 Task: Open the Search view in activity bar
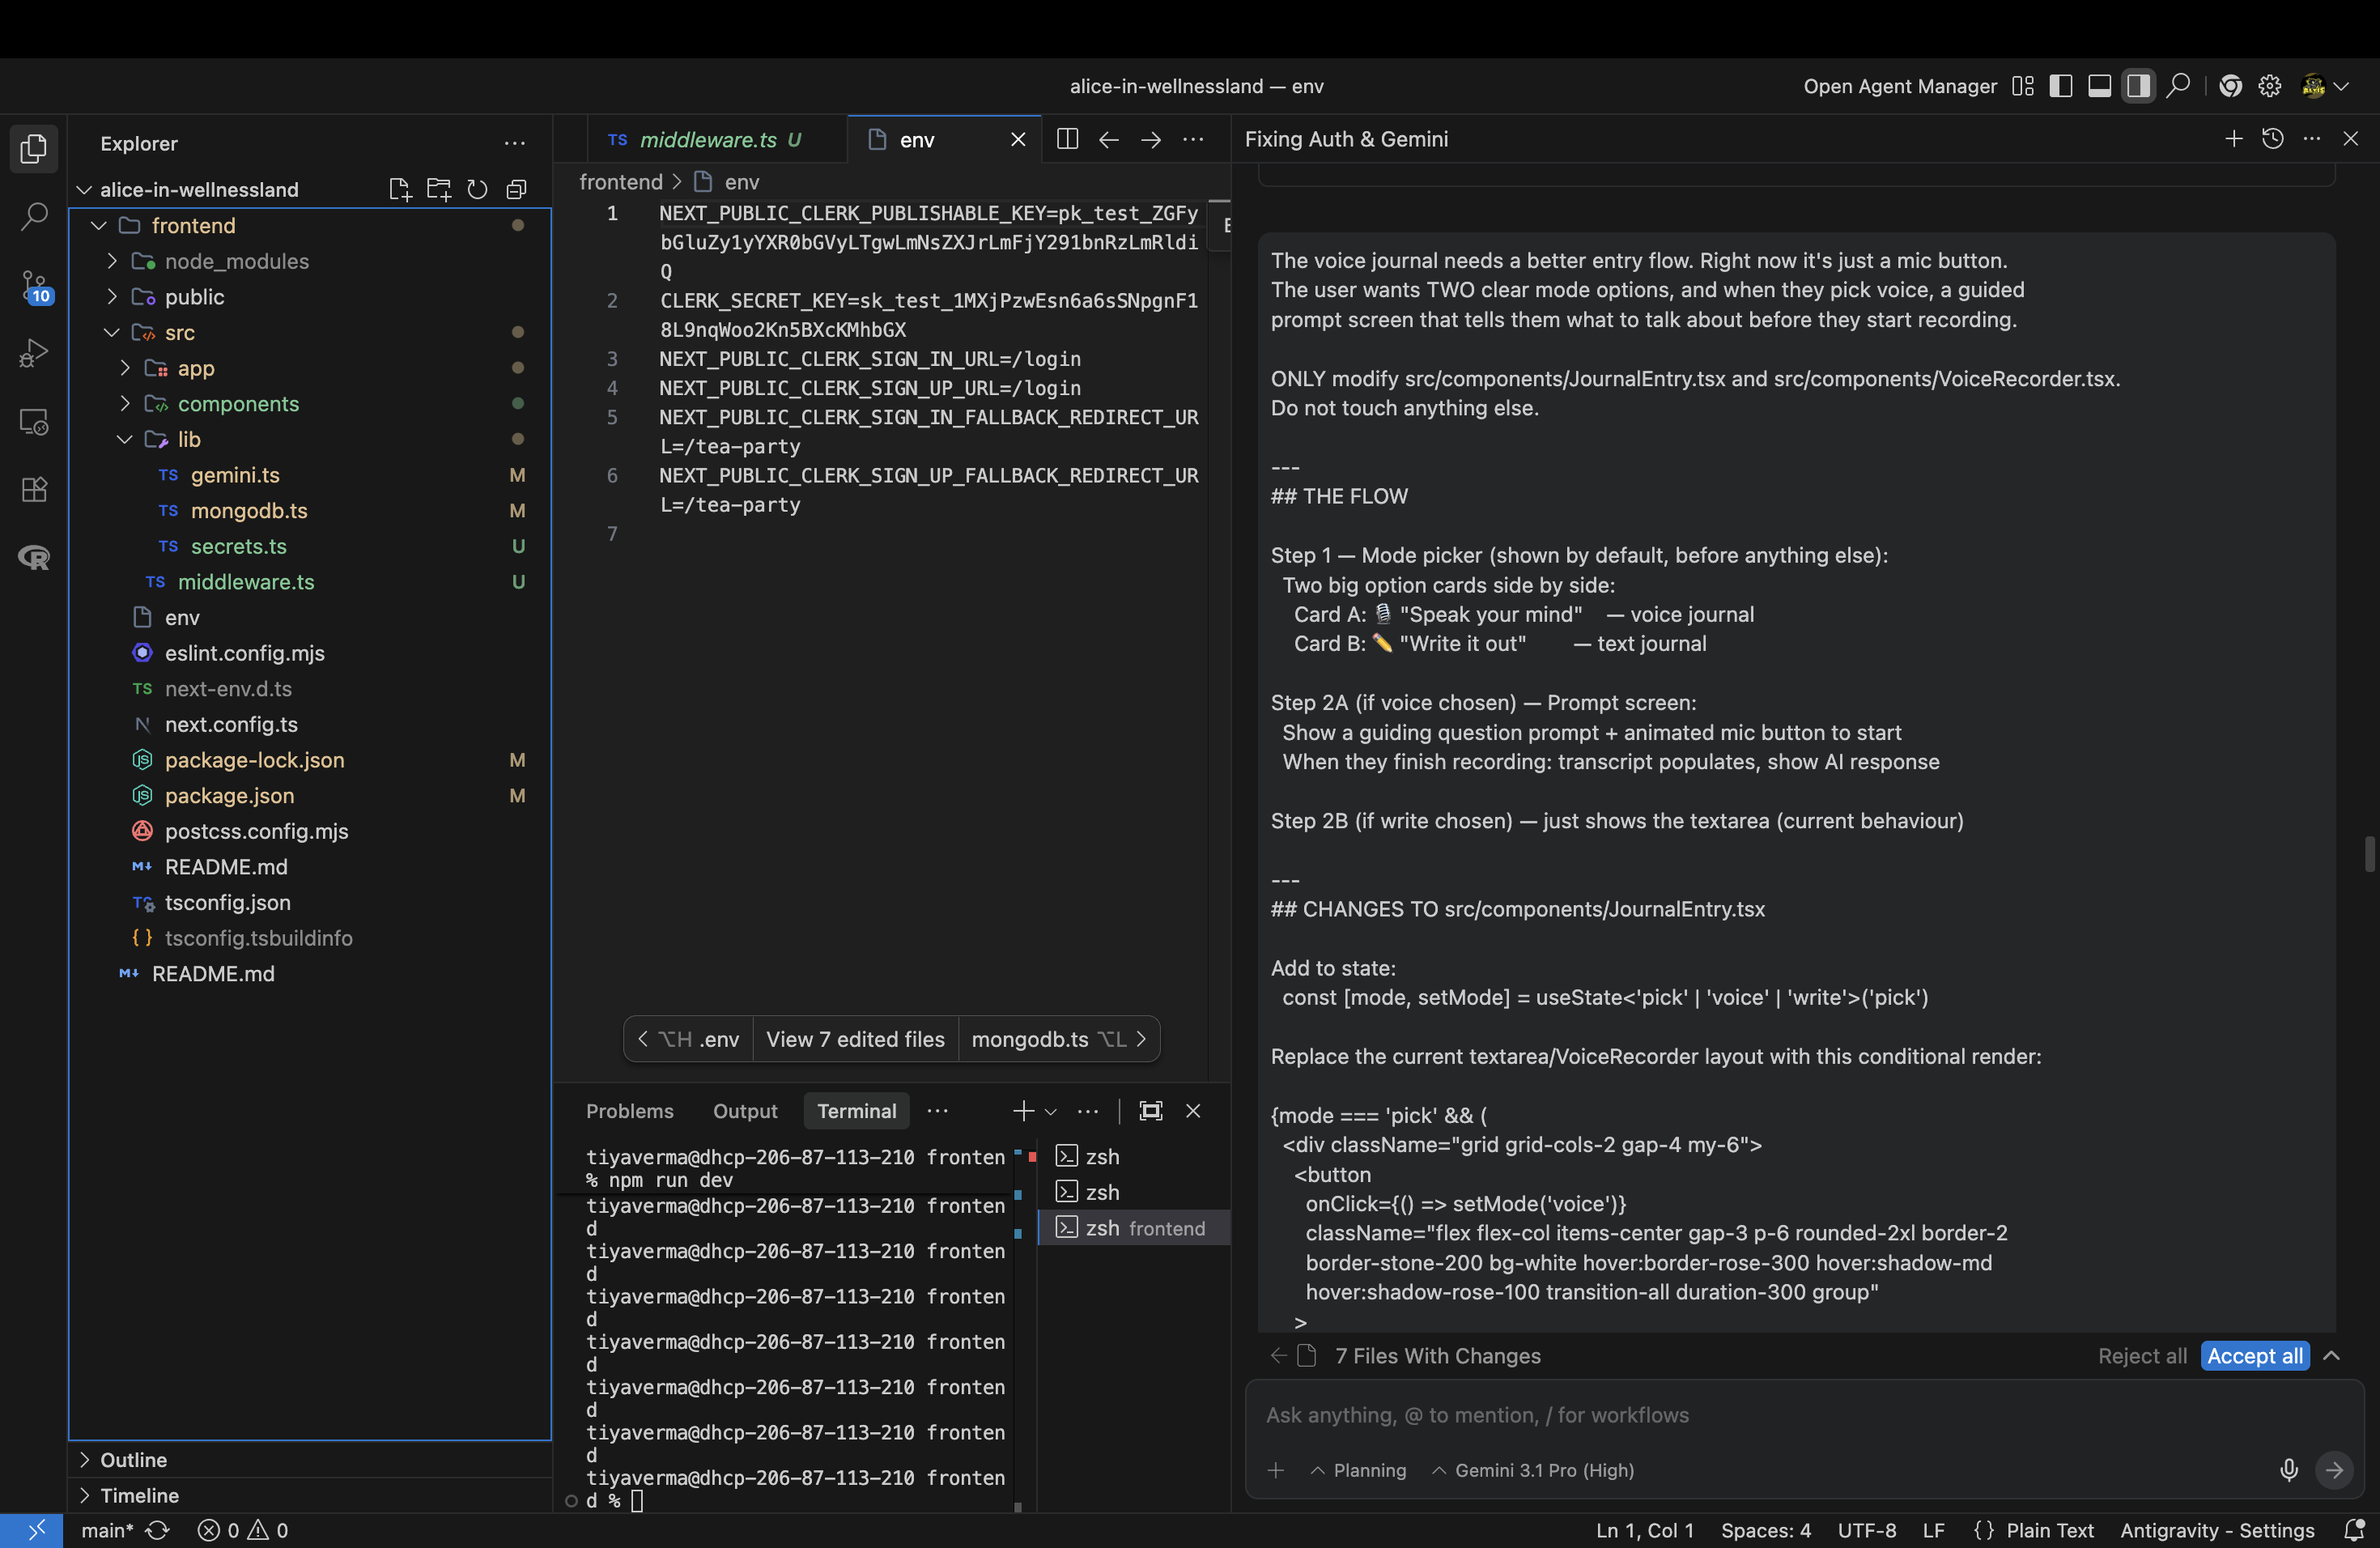click(34, 215)
